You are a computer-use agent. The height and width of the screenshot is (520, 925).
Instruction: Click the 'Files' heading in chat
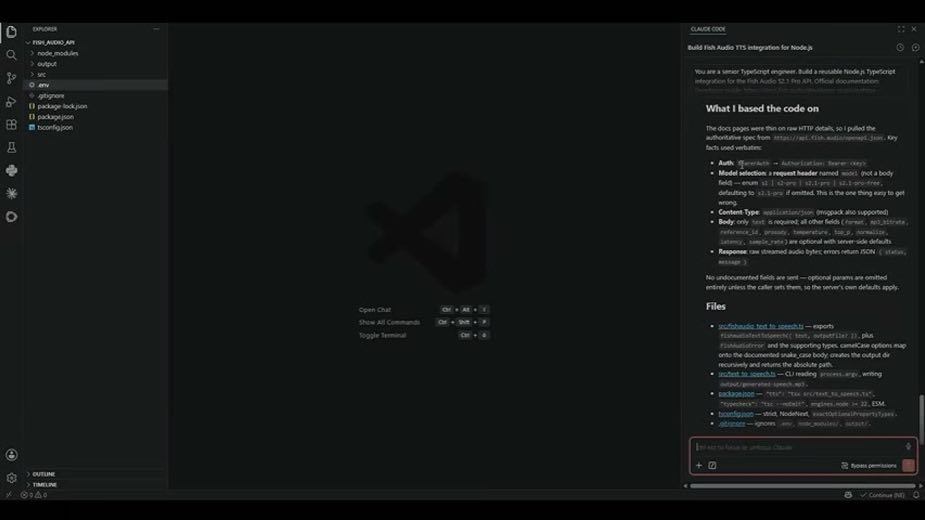(716, 306)
